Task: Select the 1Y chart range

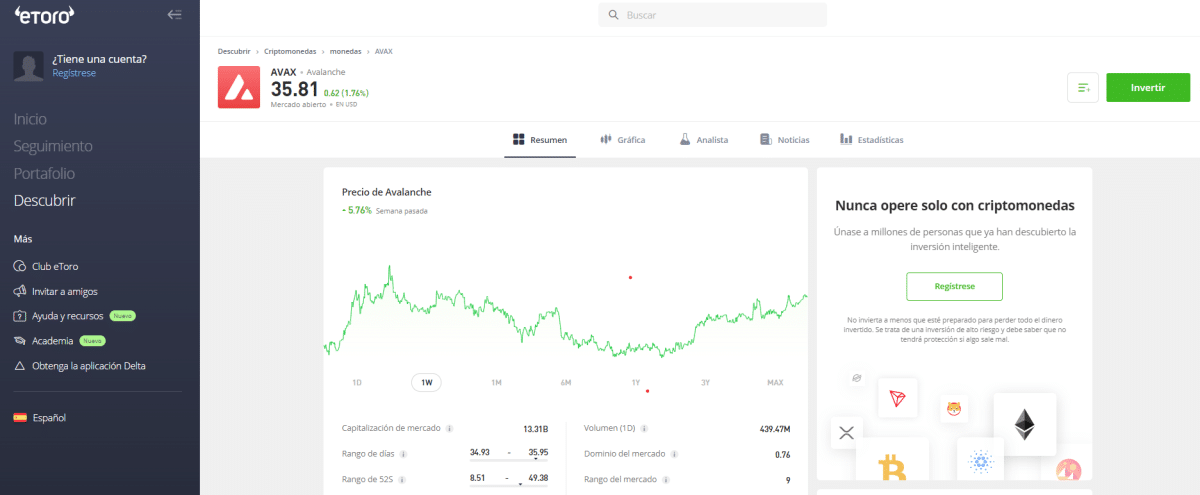Action: click(x=635, y=382)
